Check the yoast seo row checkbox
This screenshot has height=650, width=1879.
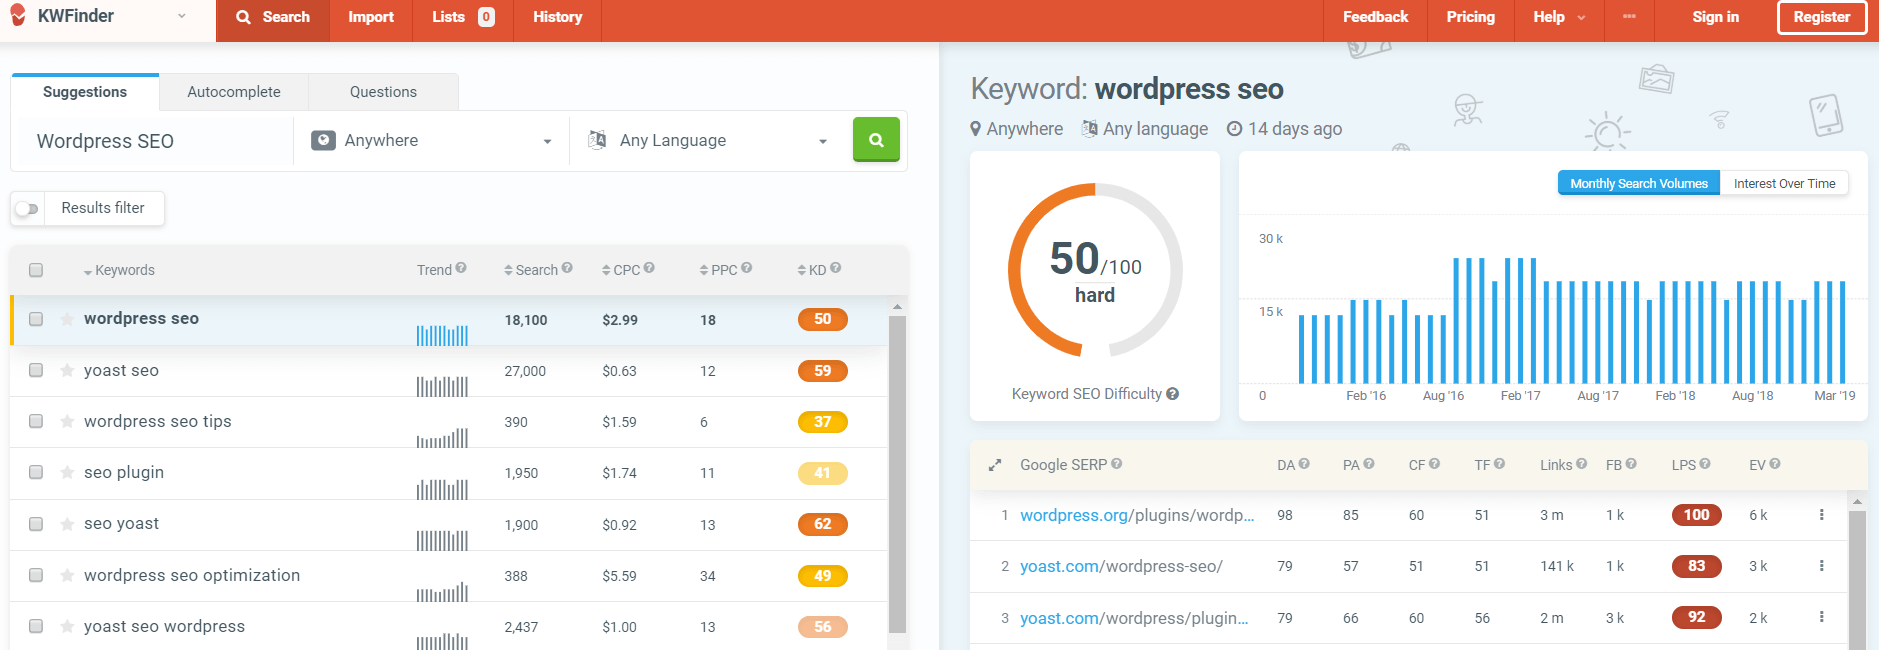36,370
